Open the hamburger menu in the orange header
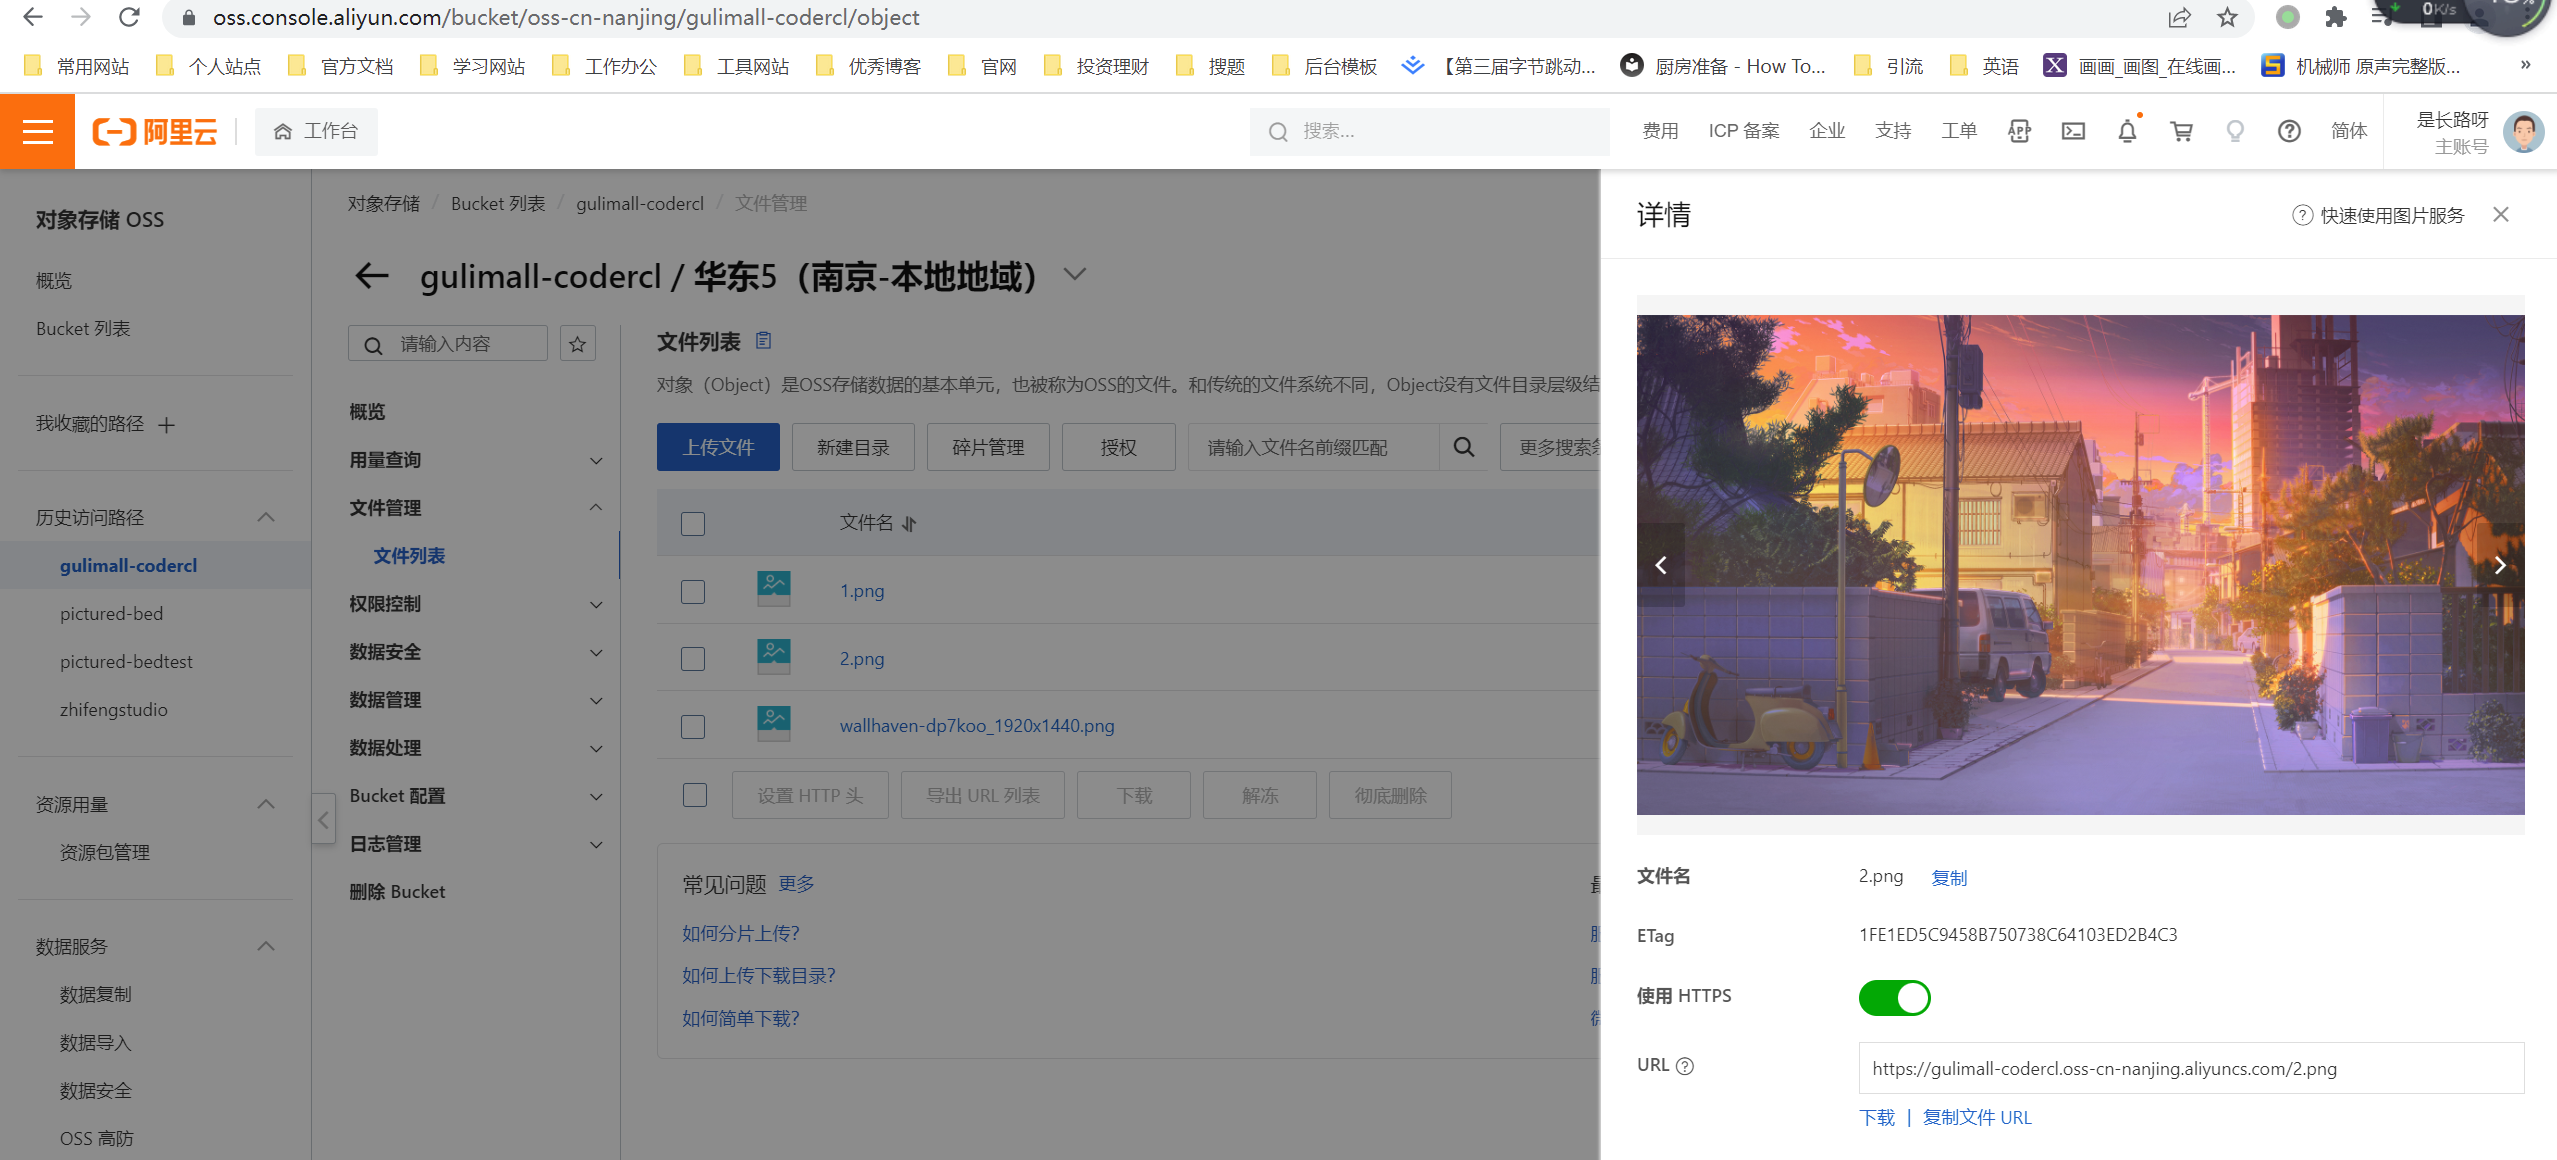This screenshot has width=2557, height=1160. [37, 131]
